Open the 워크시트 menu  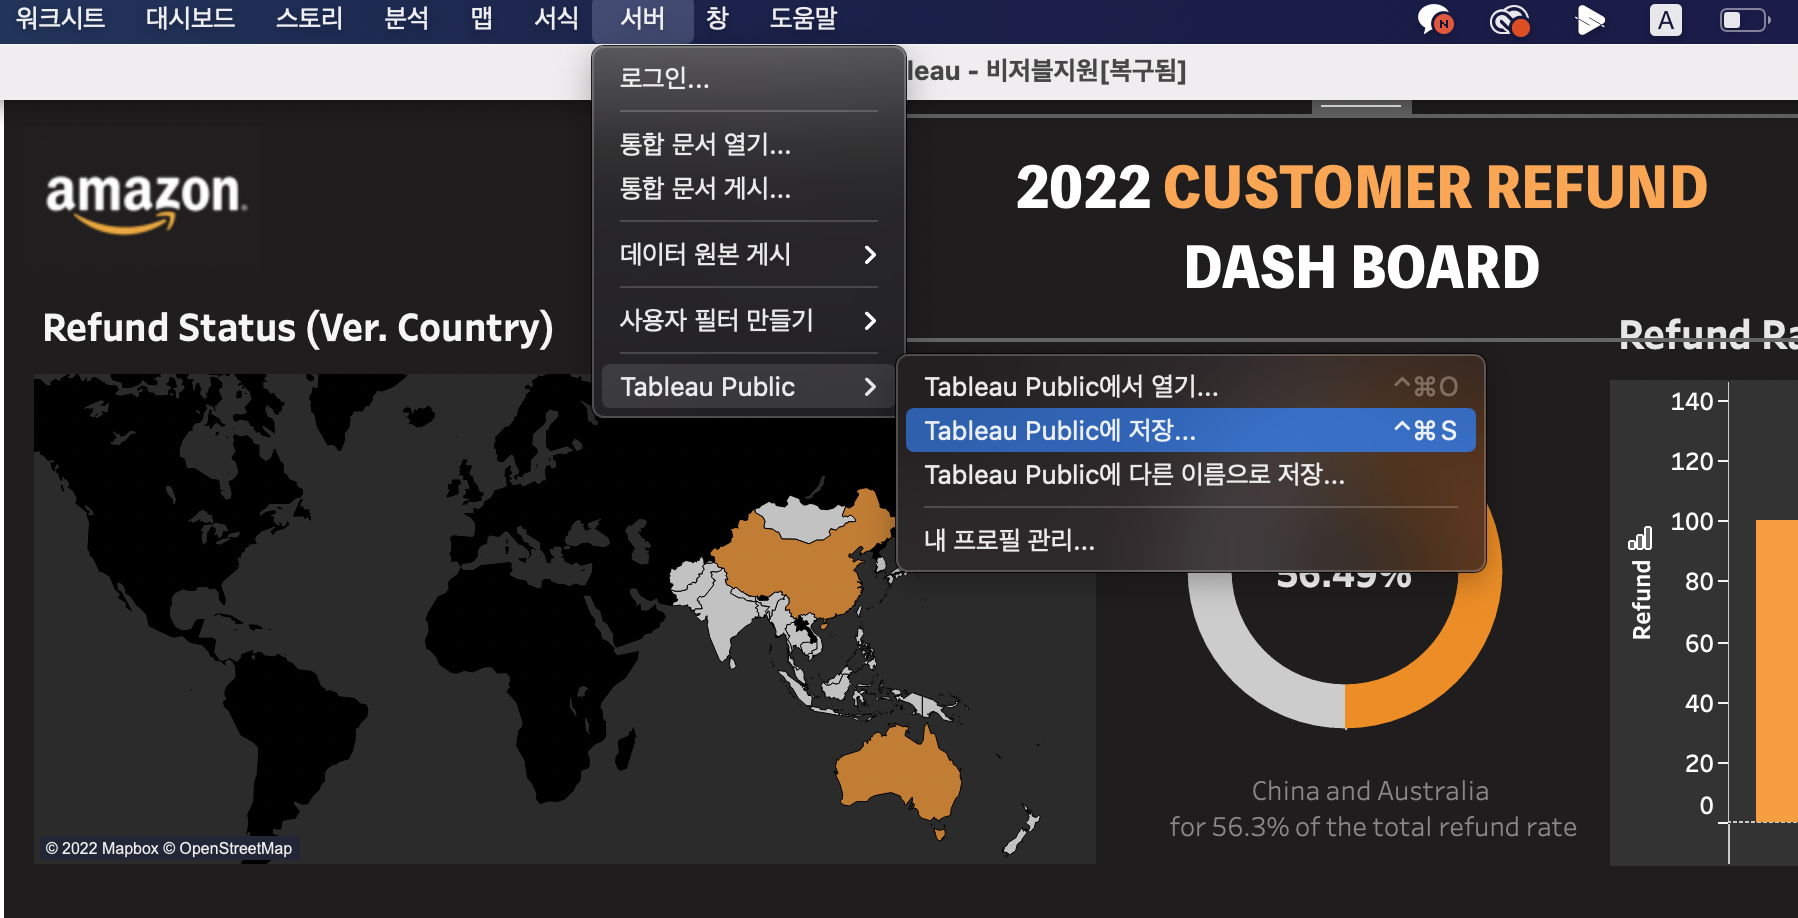60,18
